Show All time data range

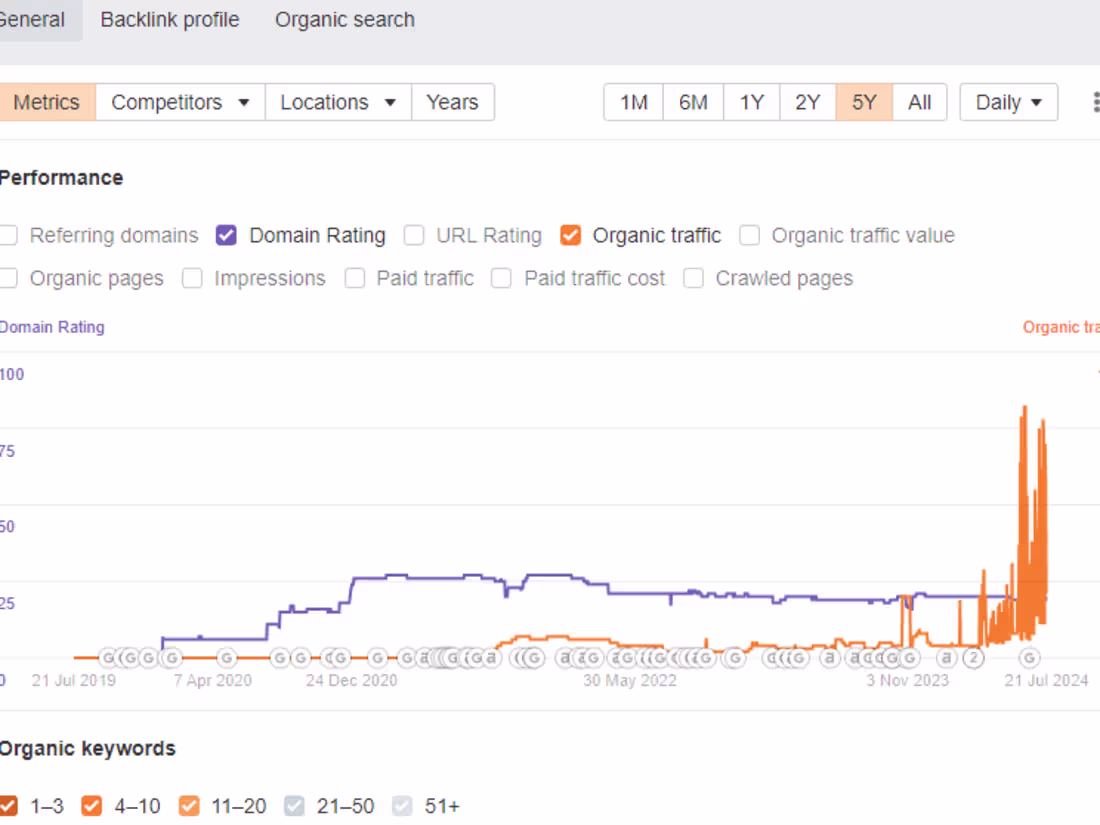920,102
